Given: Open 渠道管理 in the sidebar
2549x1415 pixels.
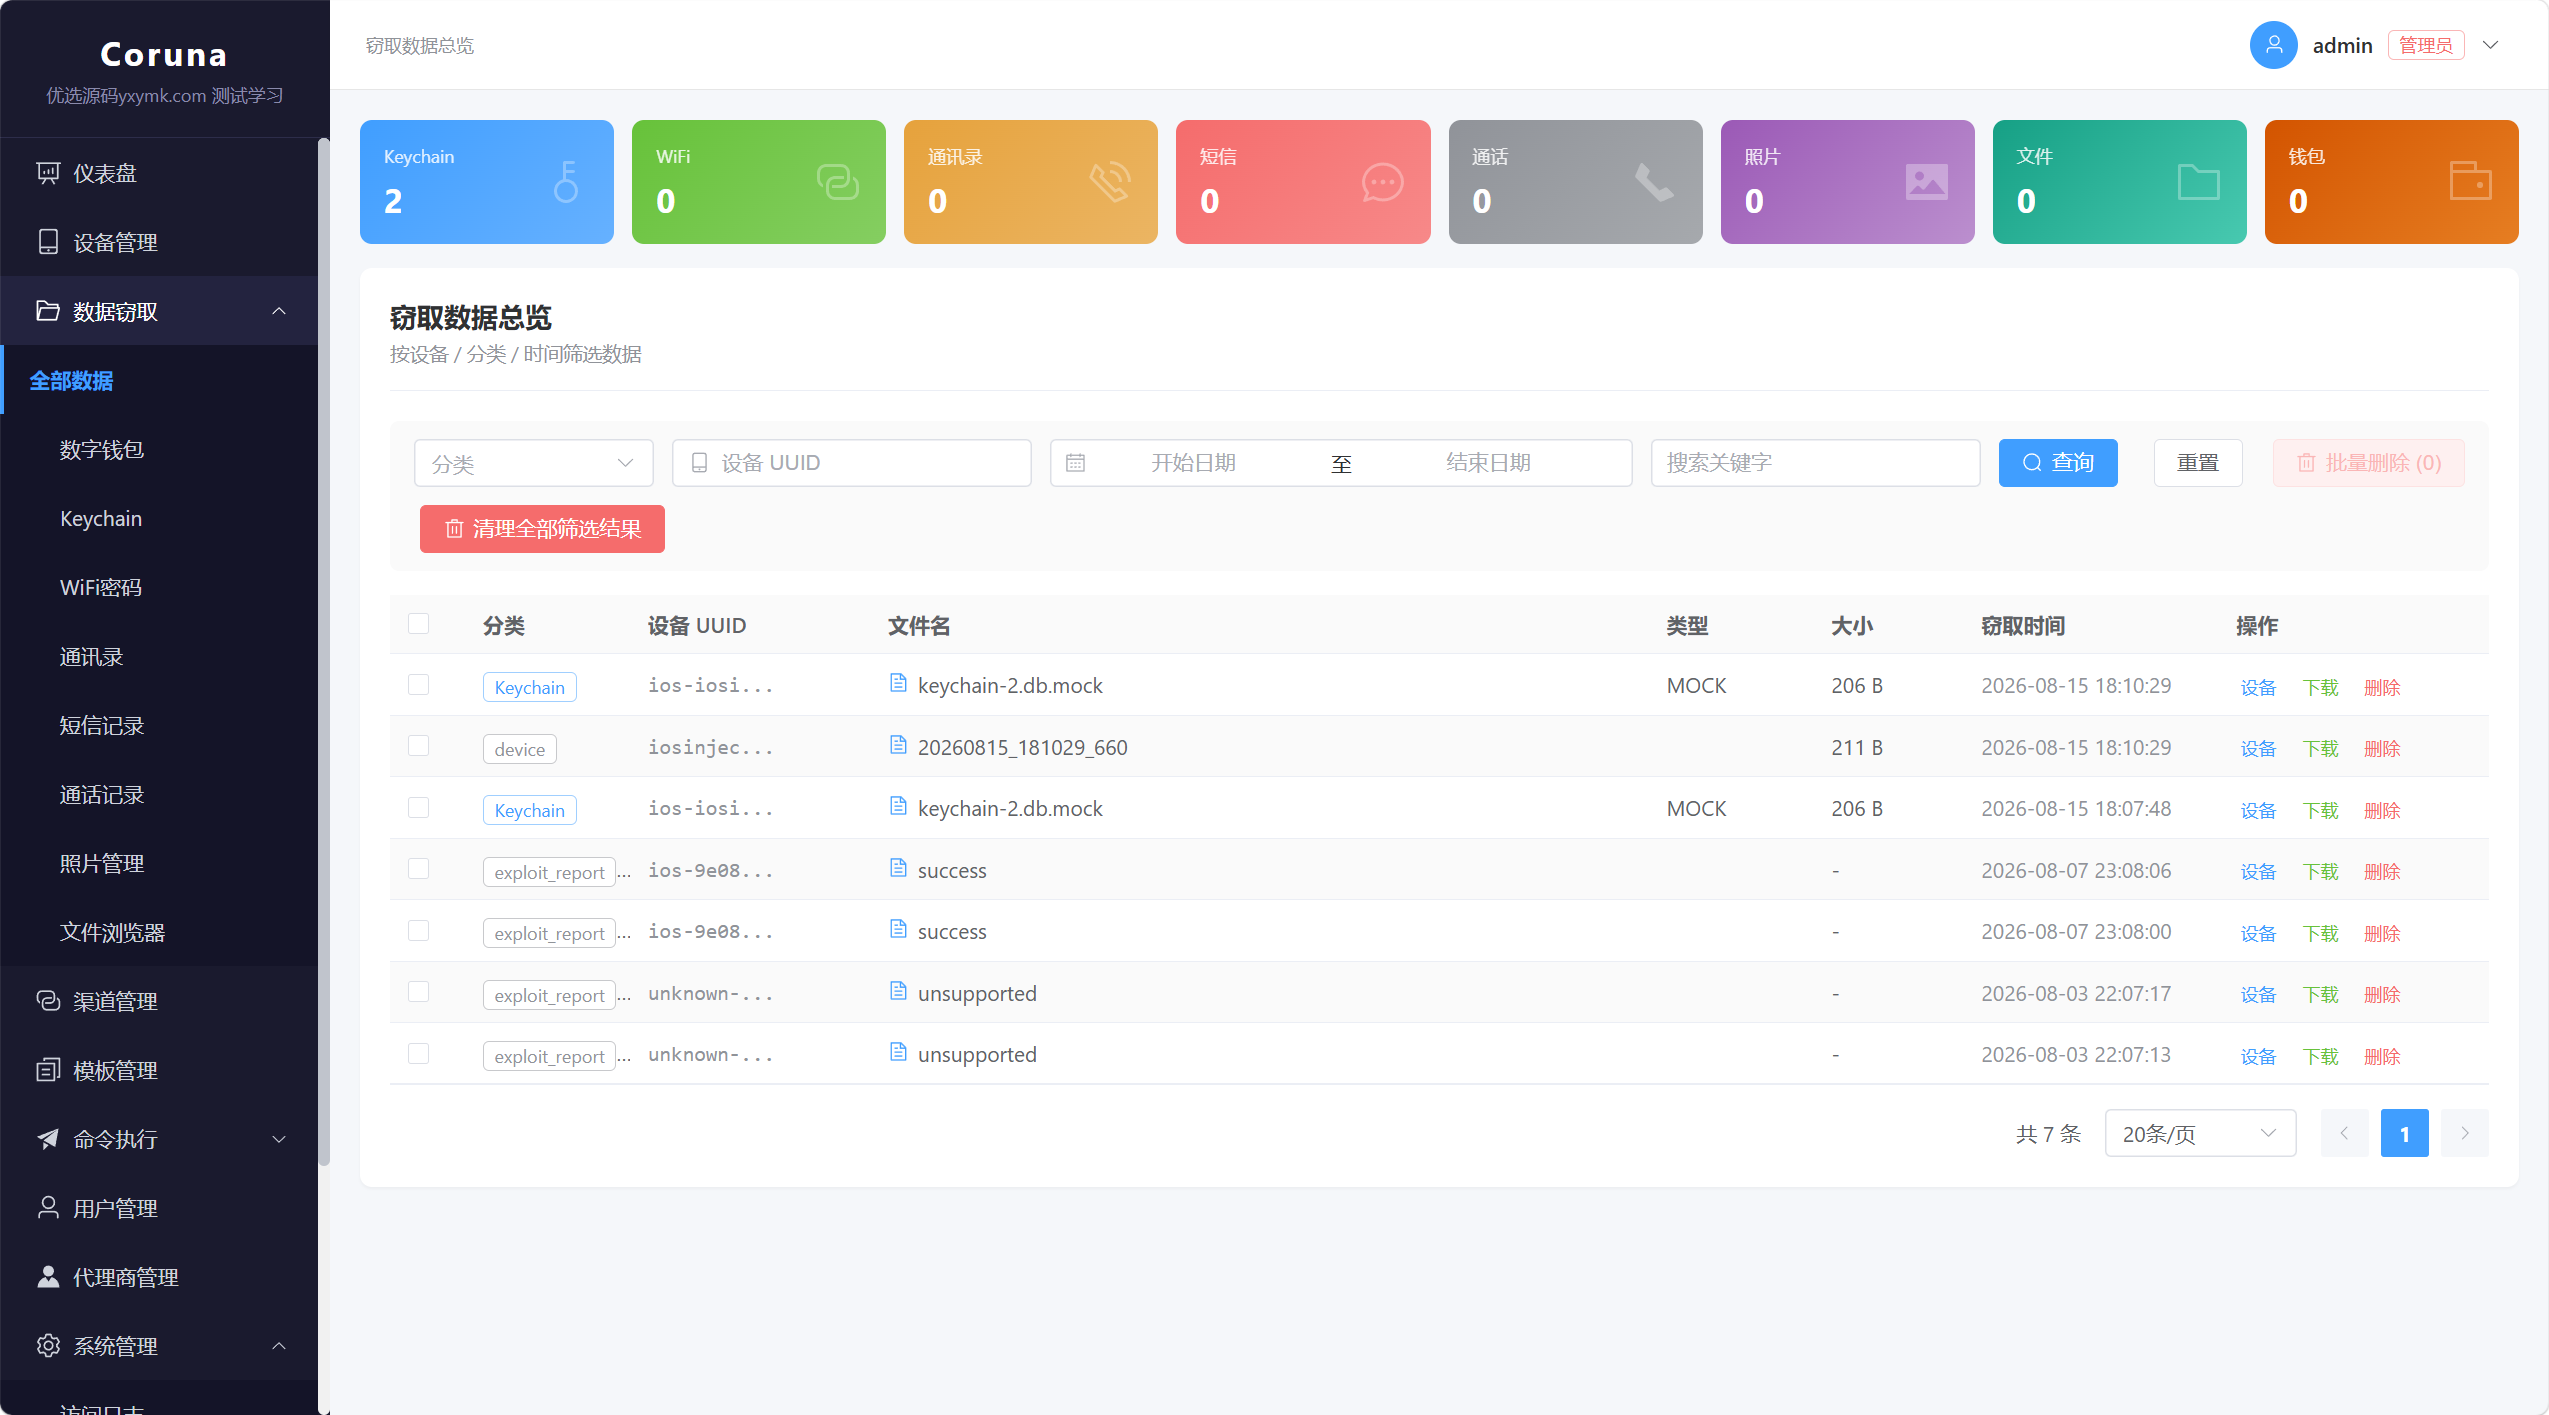Looking at the screenshot, I should (159, 1001).
